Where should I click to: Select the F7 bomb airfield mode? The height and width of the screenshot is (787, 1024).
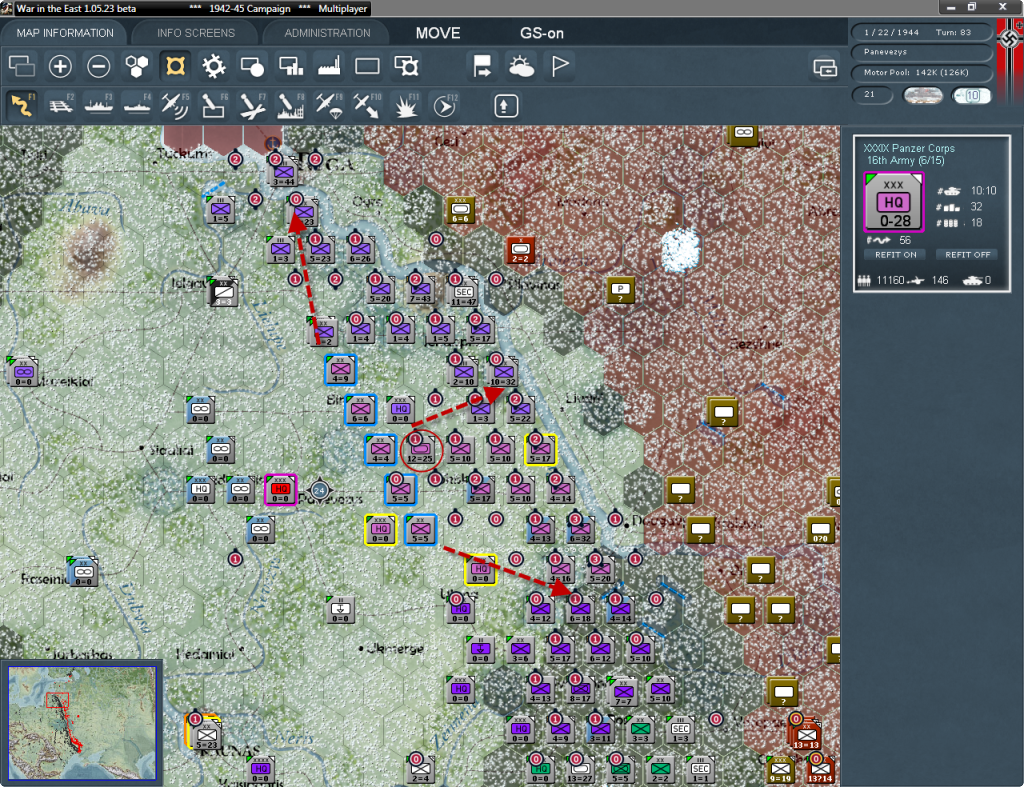[252, 106]
